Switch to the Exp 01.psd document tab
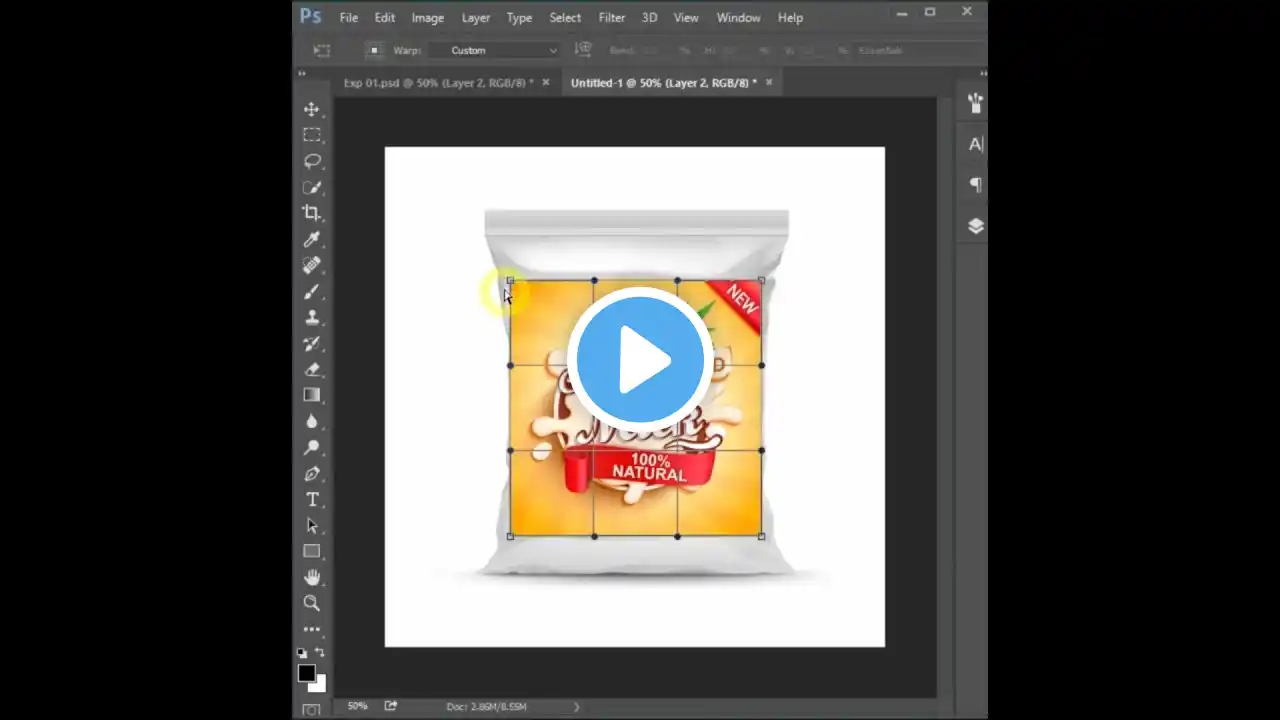This screenshot has height=720, width=1280. [x=438, y=82]
